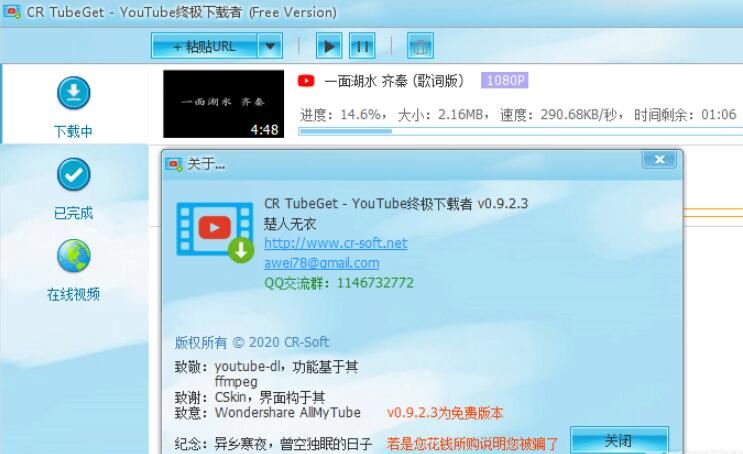Click the red YouTube icon beside video title
Image resolution: width=743 pixels, height=454 pixels.
coord(306,81)
